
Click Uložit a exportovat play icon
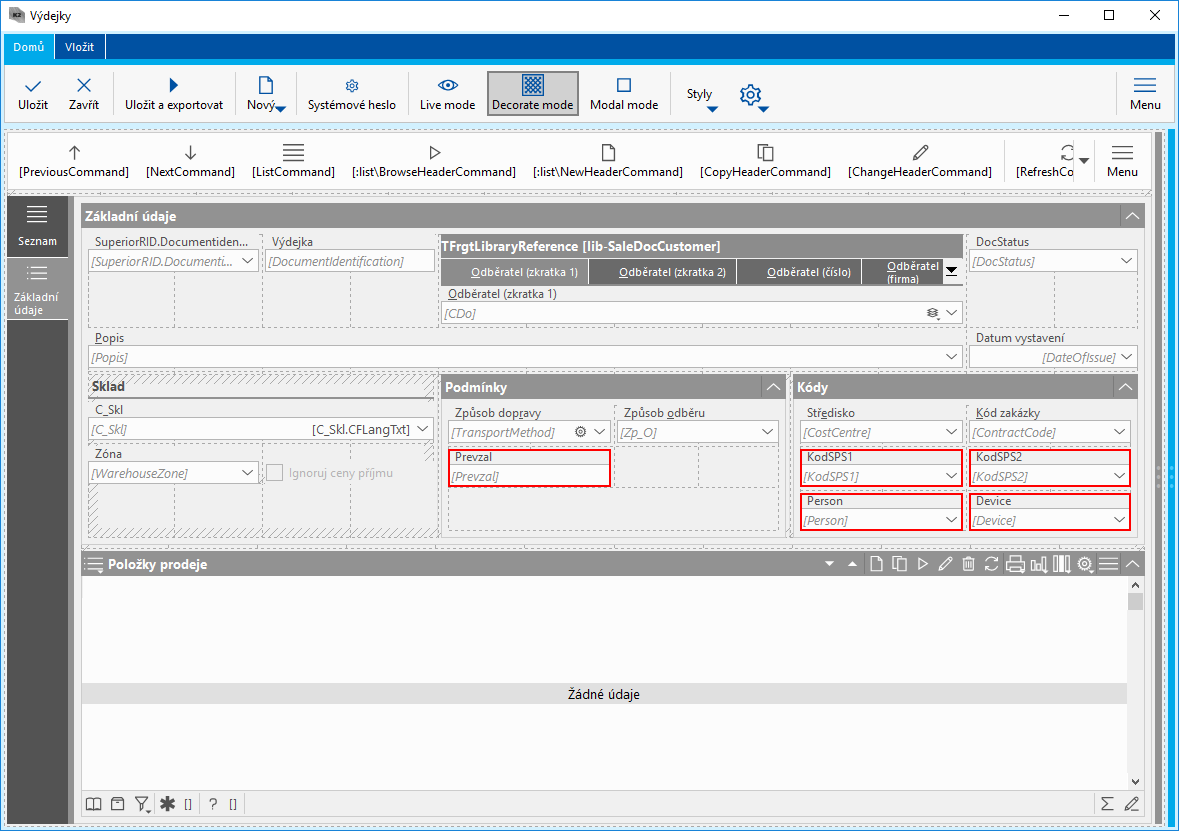pos(174,87)
